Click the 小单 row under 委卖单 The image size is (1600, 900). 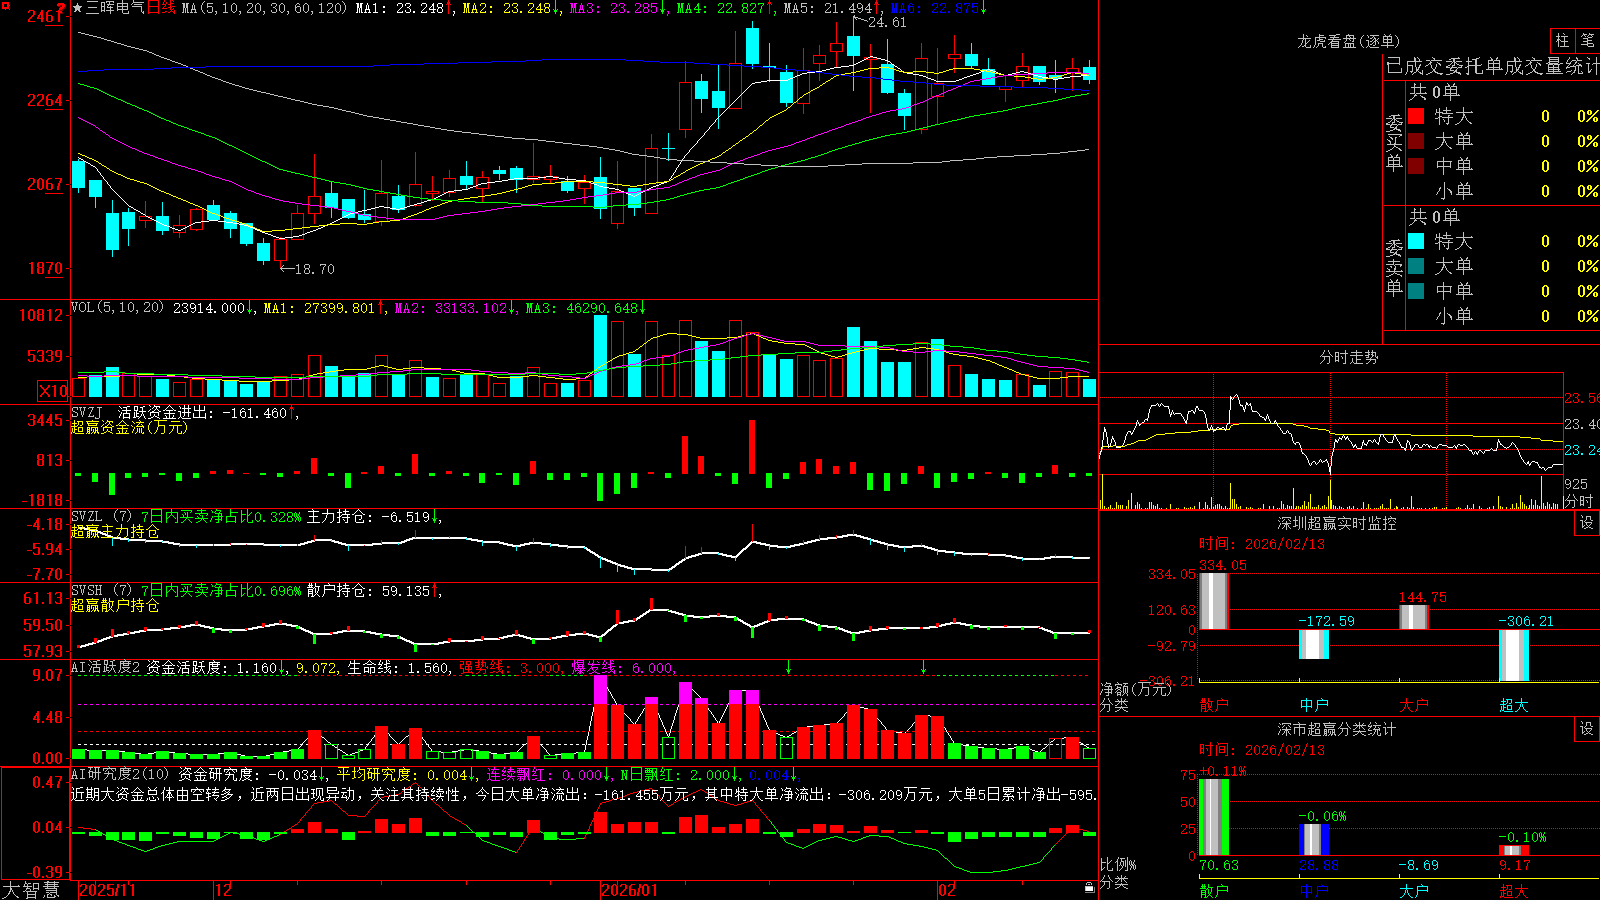click(x=1502, y=316)
